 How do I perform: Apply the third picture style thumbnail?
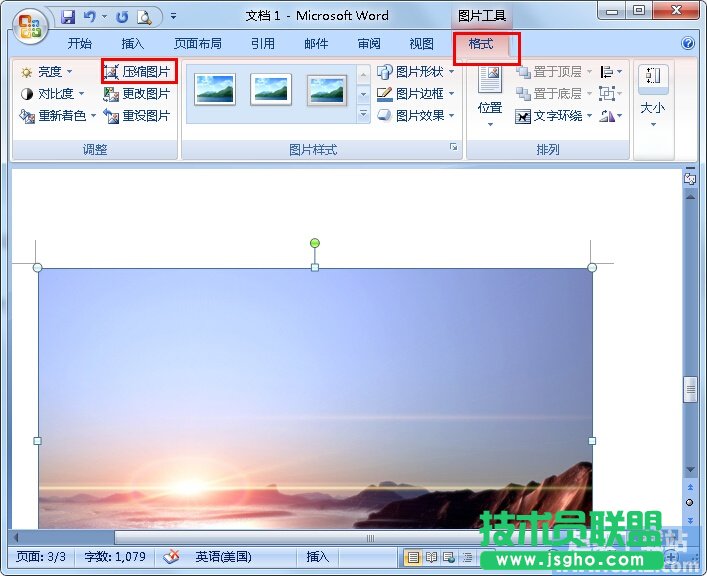[x=326, y=90]
